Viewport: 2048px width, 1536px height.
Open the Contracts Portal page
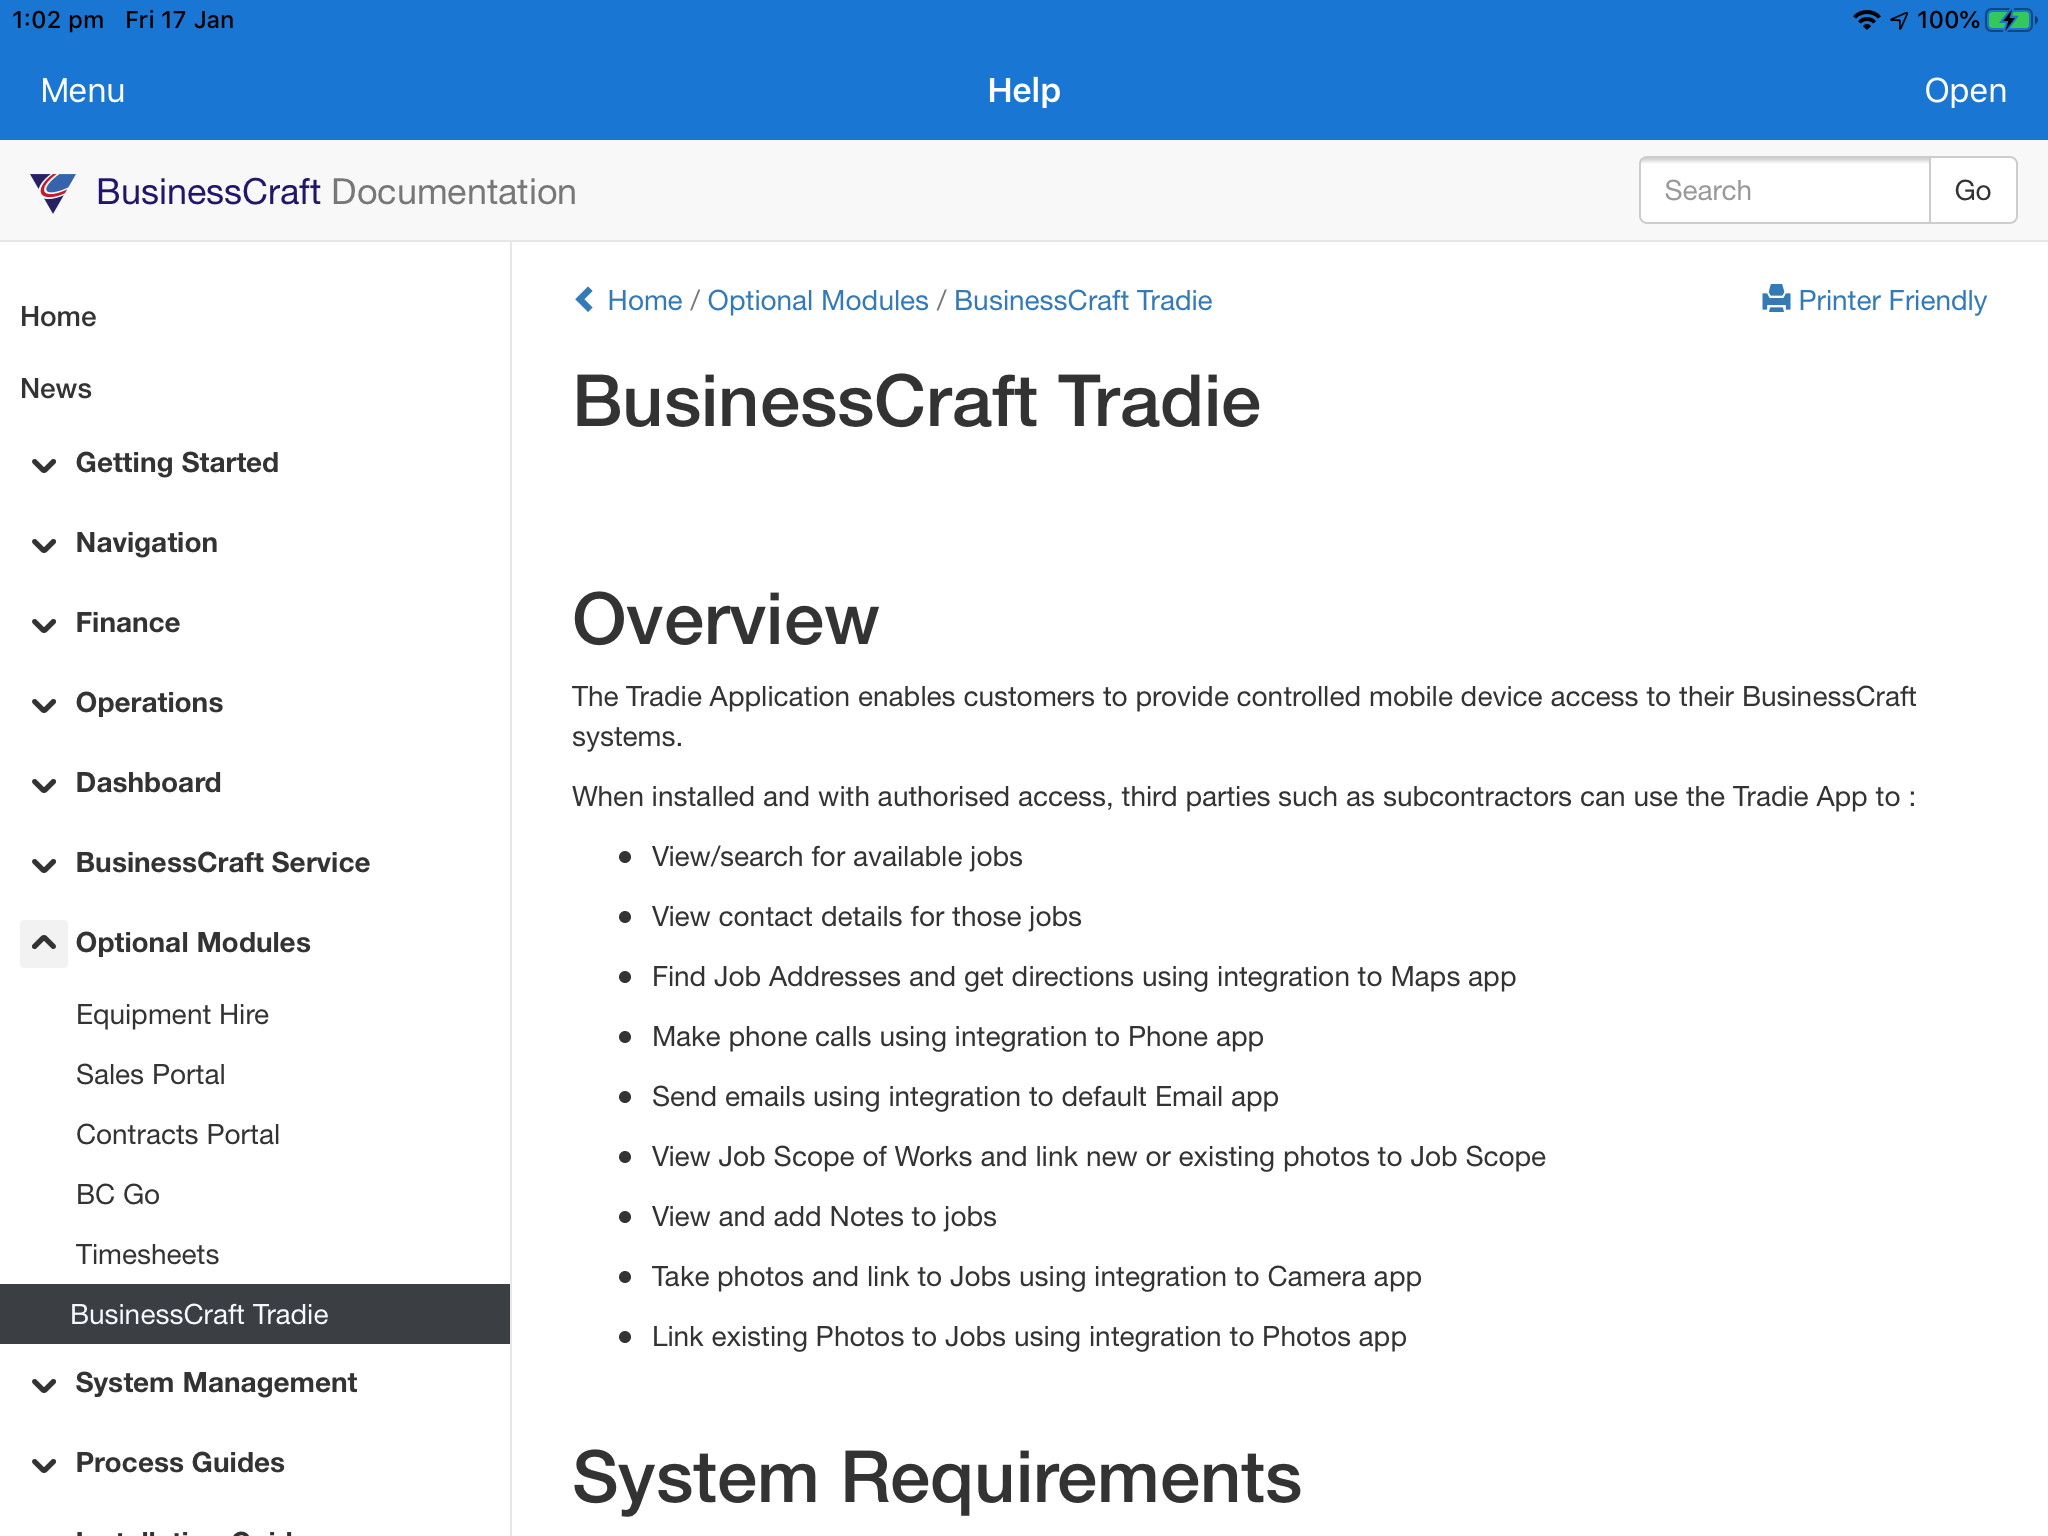pyautogui.click(x=178, y=1134)
